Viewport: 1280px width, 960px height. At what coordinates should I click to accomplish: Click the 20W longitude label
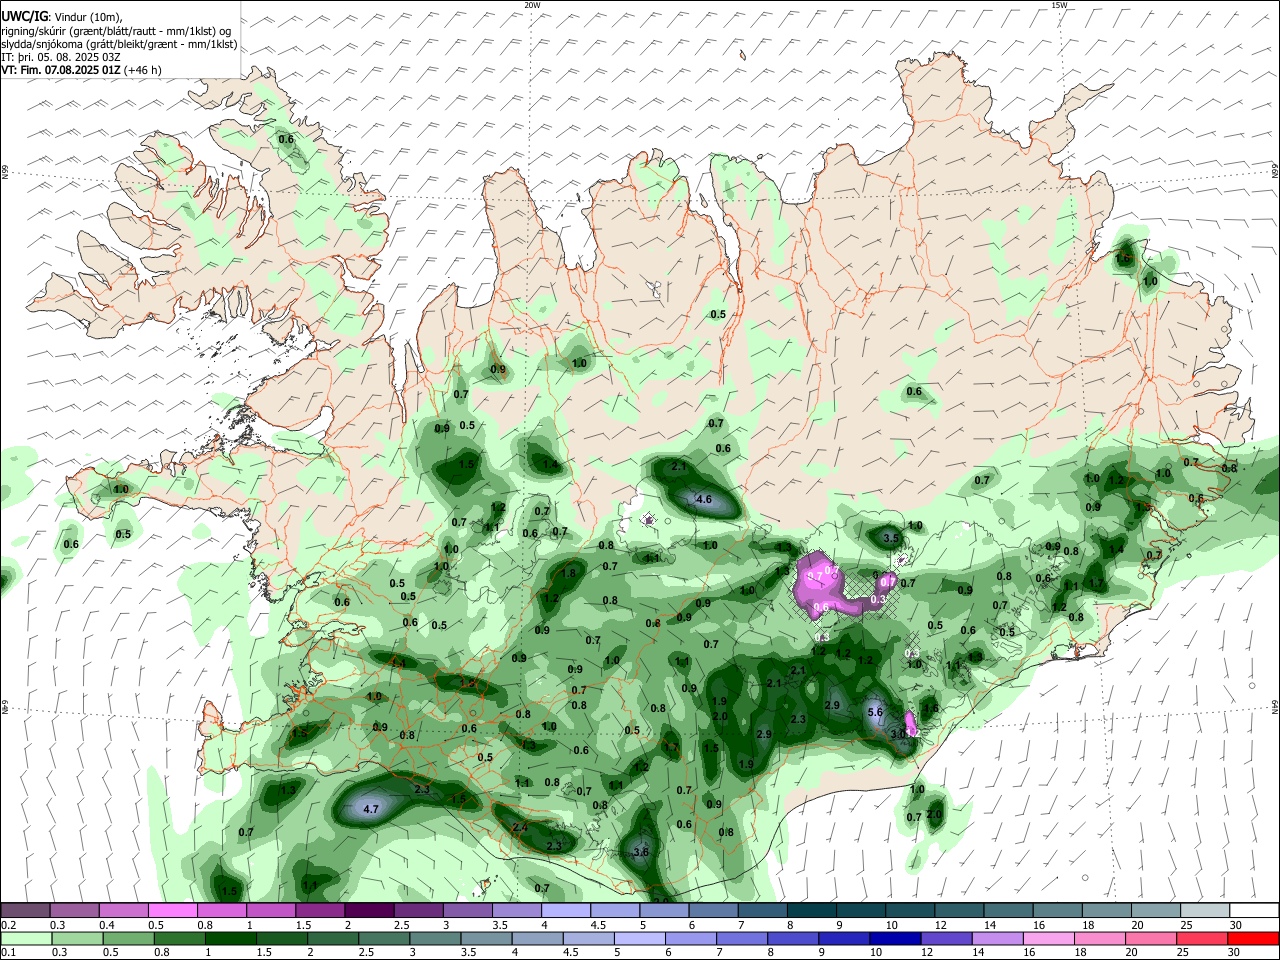(533, 5)
